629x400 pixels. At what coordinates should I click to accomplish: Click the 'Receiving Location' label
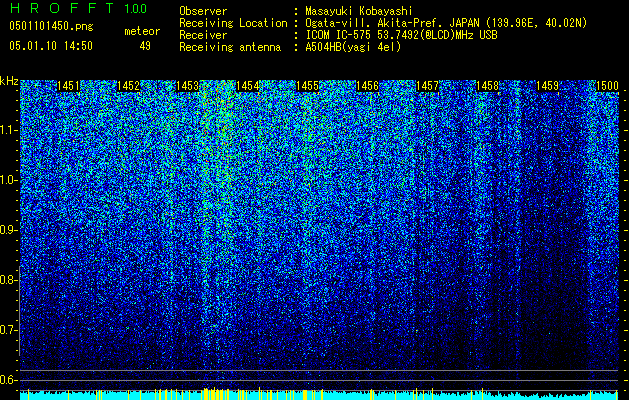click(233, 23)
